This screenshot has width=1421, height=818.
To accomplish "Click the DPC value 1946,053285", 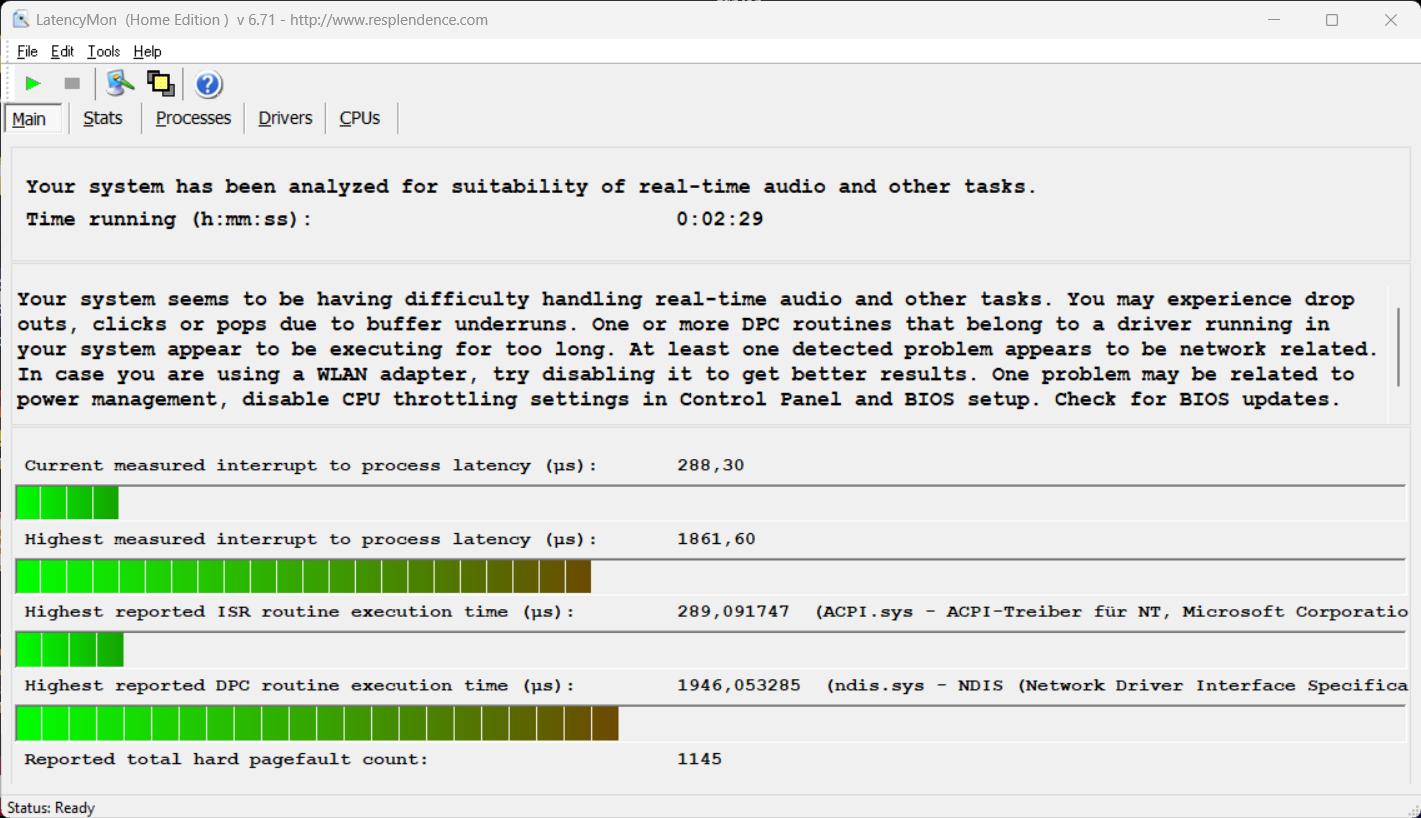I will pyautogui.click(x=739, y=685).
